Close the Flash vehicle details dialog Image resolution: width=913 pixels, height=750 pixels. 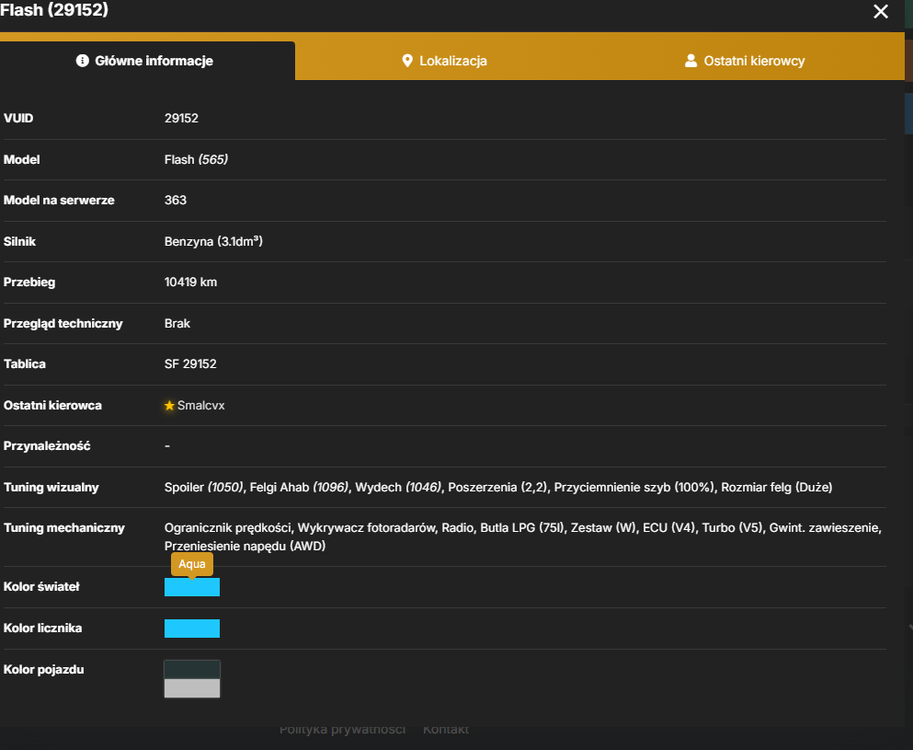click(x=880, y=11)
